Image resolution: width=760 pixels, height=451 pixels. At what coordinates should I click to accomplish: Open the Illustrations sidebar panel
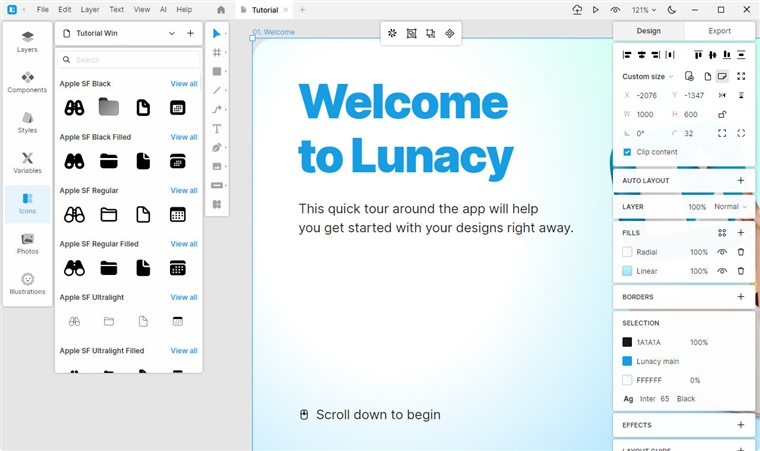[x=27, y=284]
